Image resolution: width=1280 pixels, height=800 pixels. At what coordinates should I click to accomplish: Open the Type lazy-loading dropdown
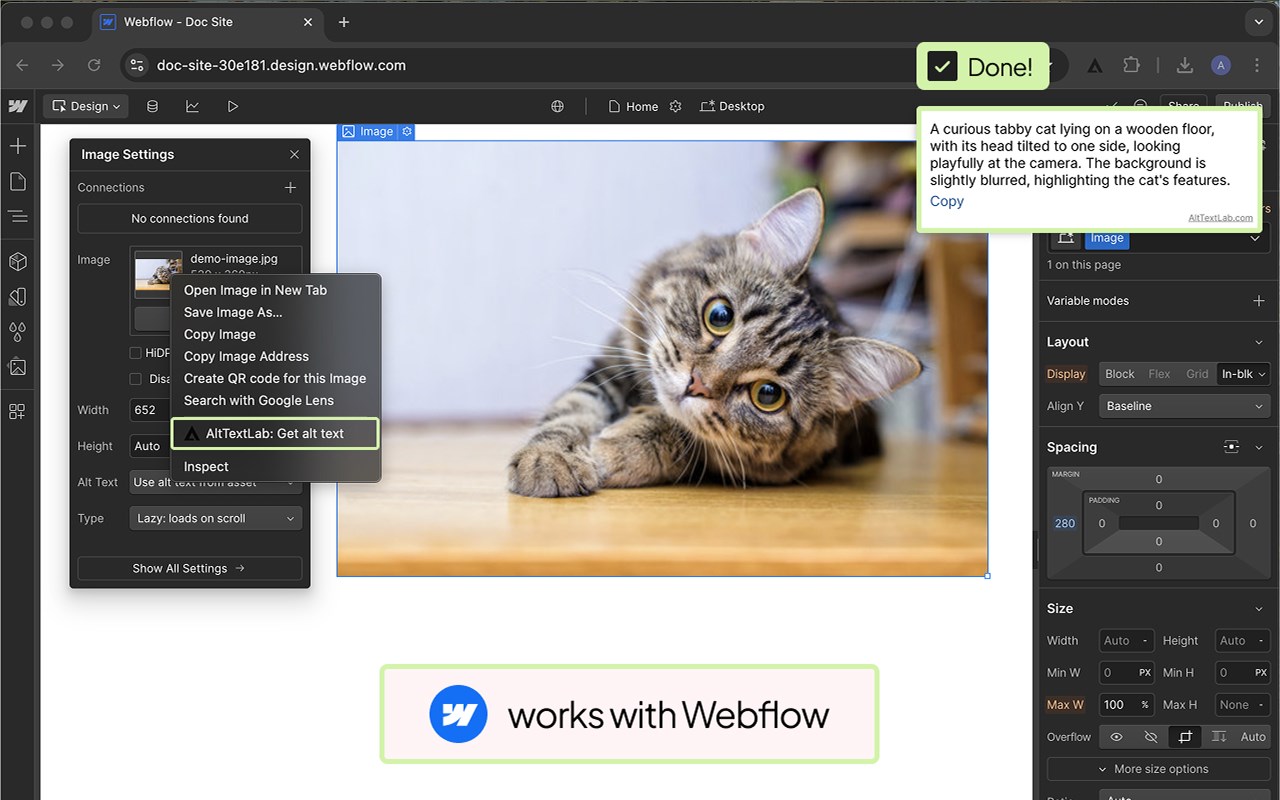pos(215,518)
